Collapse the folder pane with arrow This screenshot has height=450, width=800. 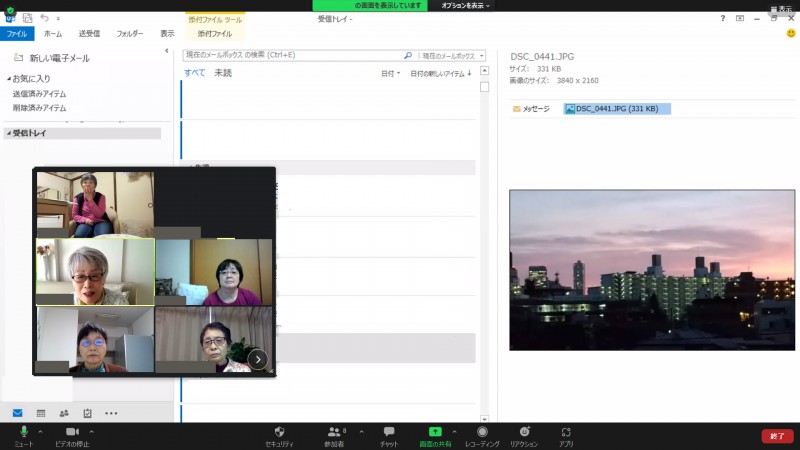[167, 51]
